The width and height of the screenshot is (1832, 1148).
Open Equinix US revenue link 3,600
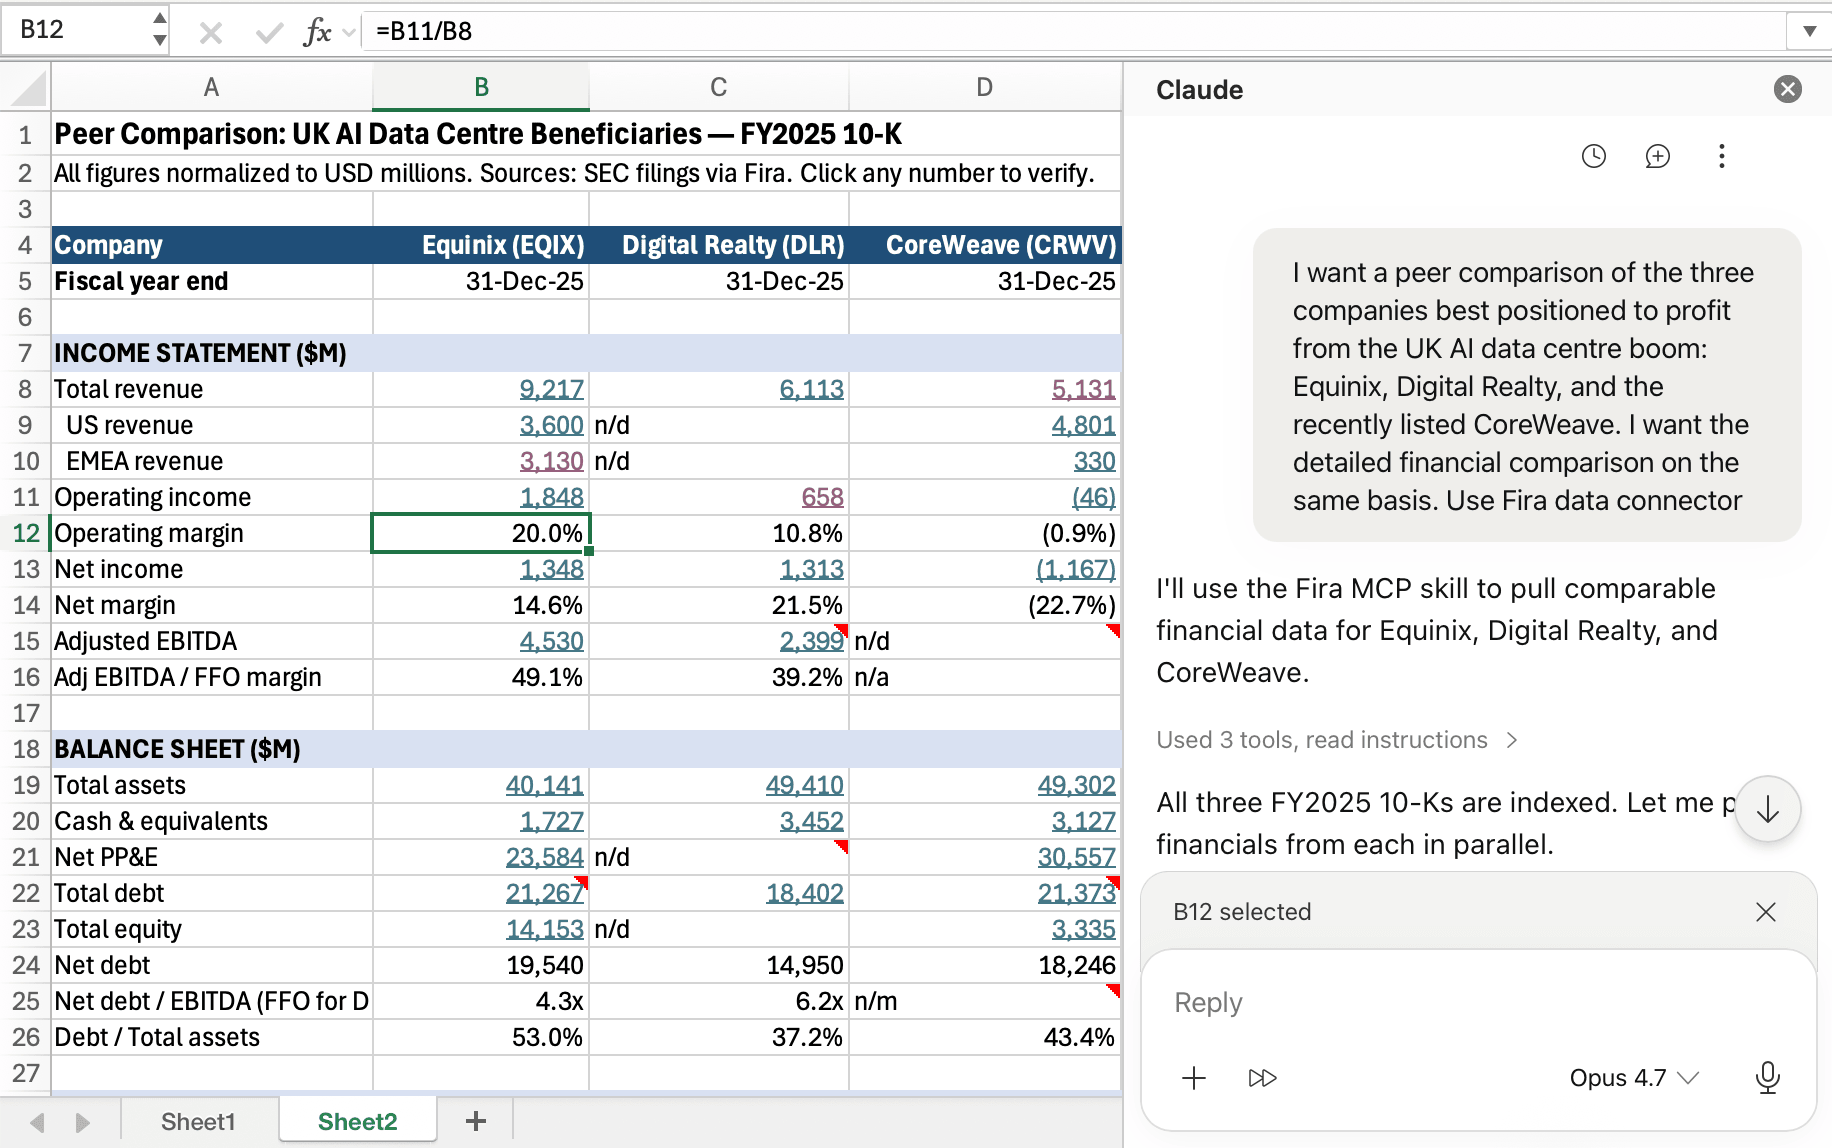tap(551, 425)
